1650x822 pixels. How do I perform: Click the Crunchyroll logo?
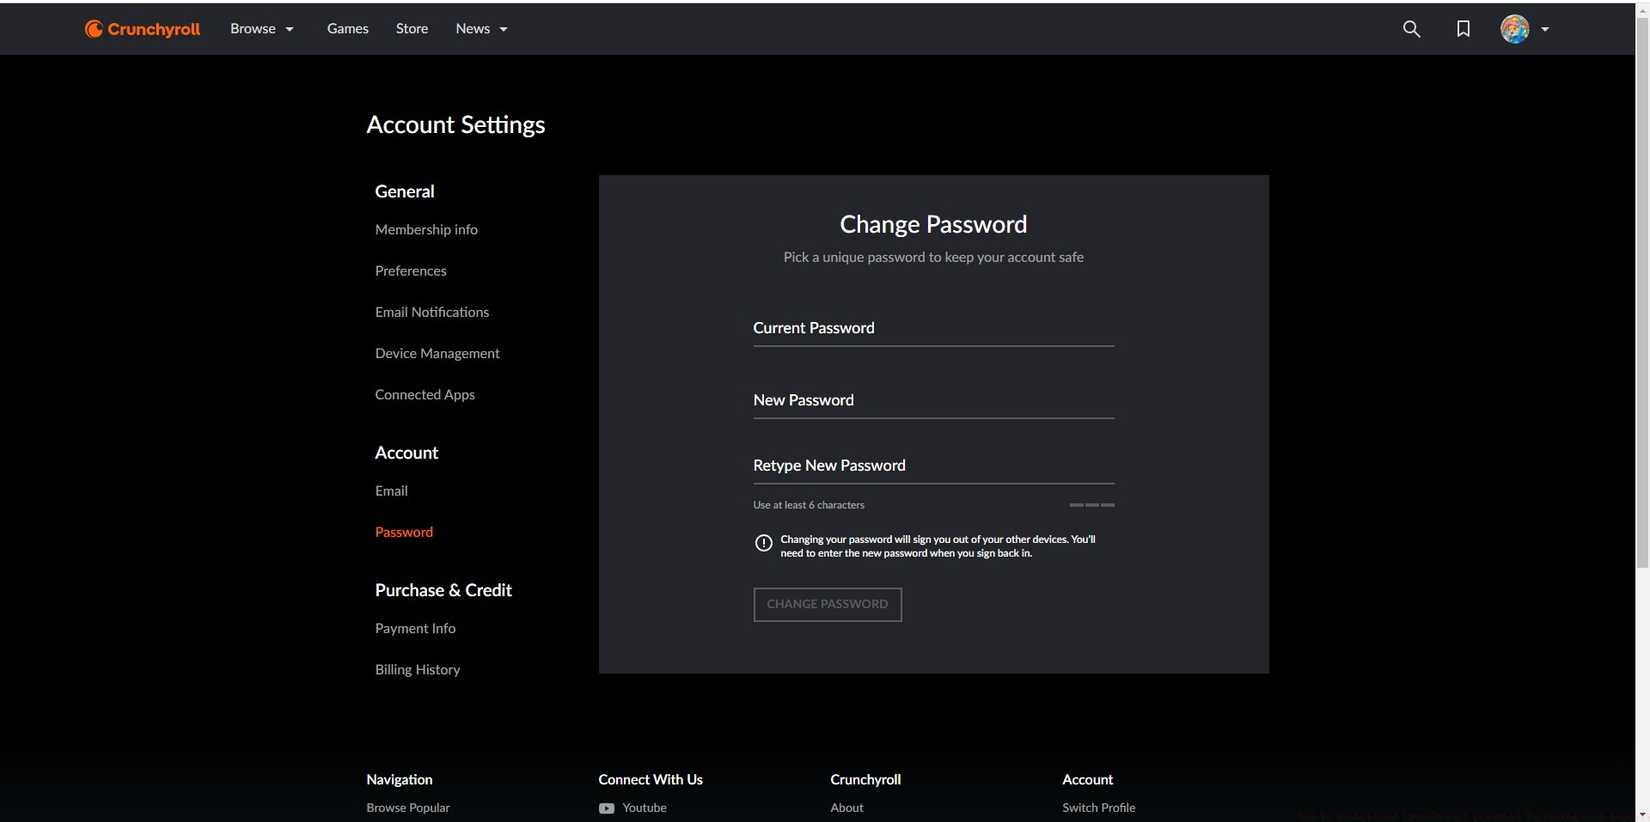(x=142, y=29)
